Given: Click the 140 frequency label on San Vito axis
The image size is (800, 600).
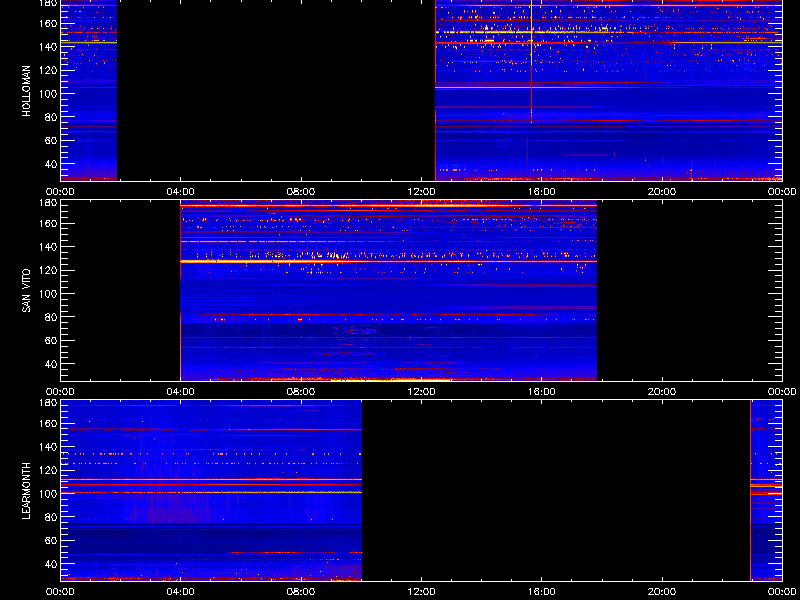Looking at the screenshot, I should pos(47,247).
